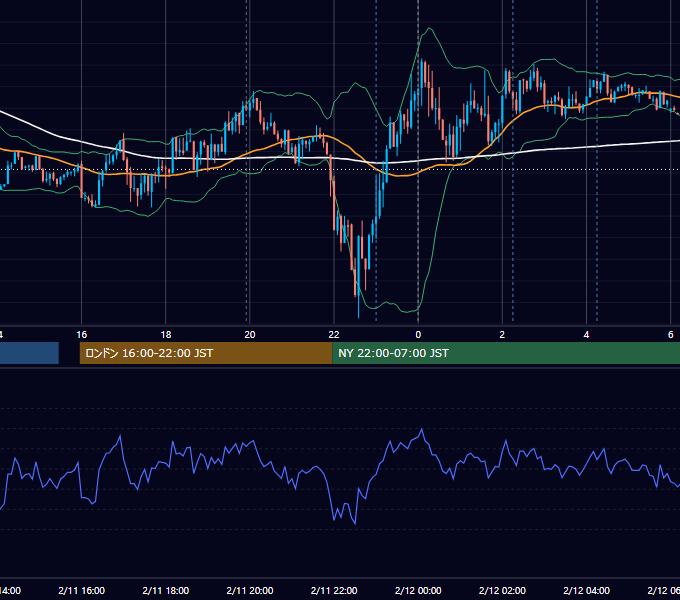
Task: Click the 2/11 20:00 label on oscillator axis
Action: 250,590
